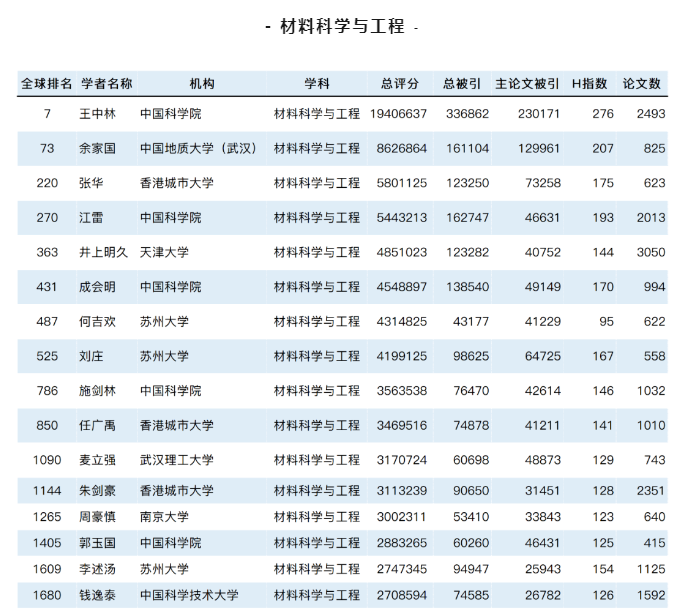Select scholar name 施剑林

97,391
